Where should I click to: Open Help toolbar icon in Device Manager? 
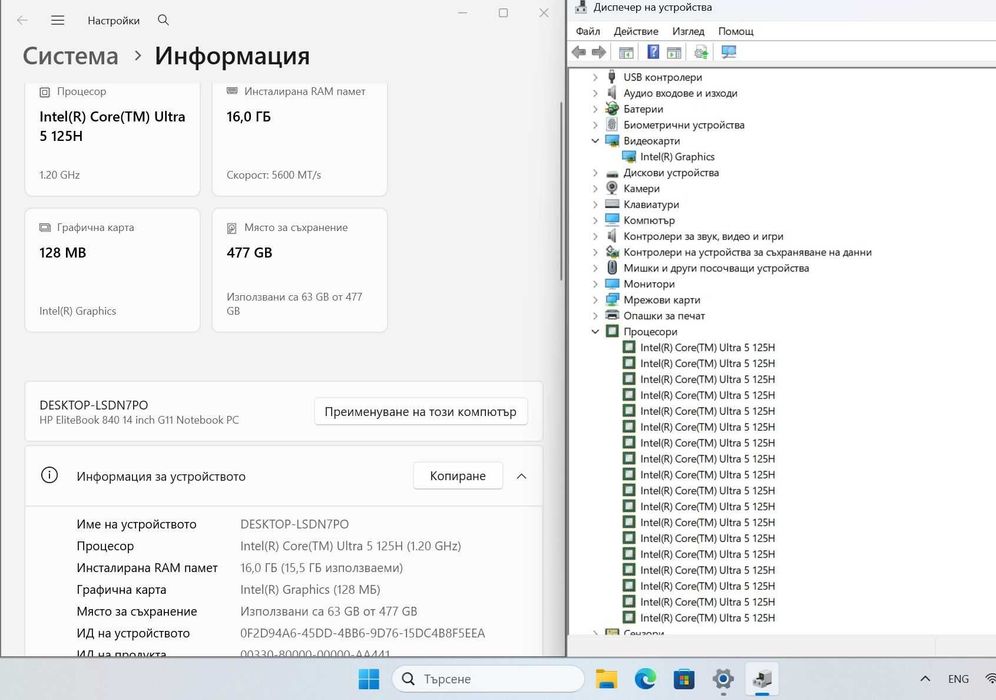[652, 53]
